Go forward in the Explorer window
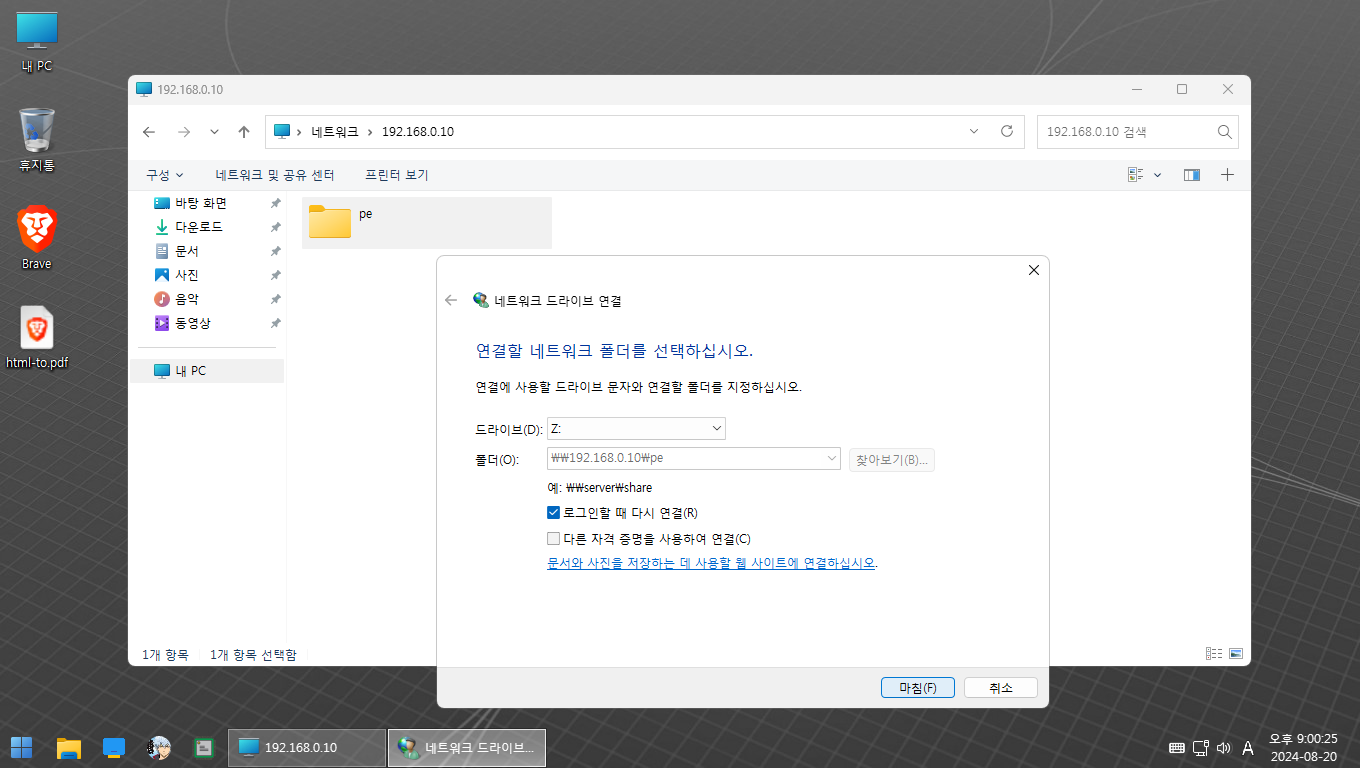This screenshot has height=768, width=1360. [183, 131]
